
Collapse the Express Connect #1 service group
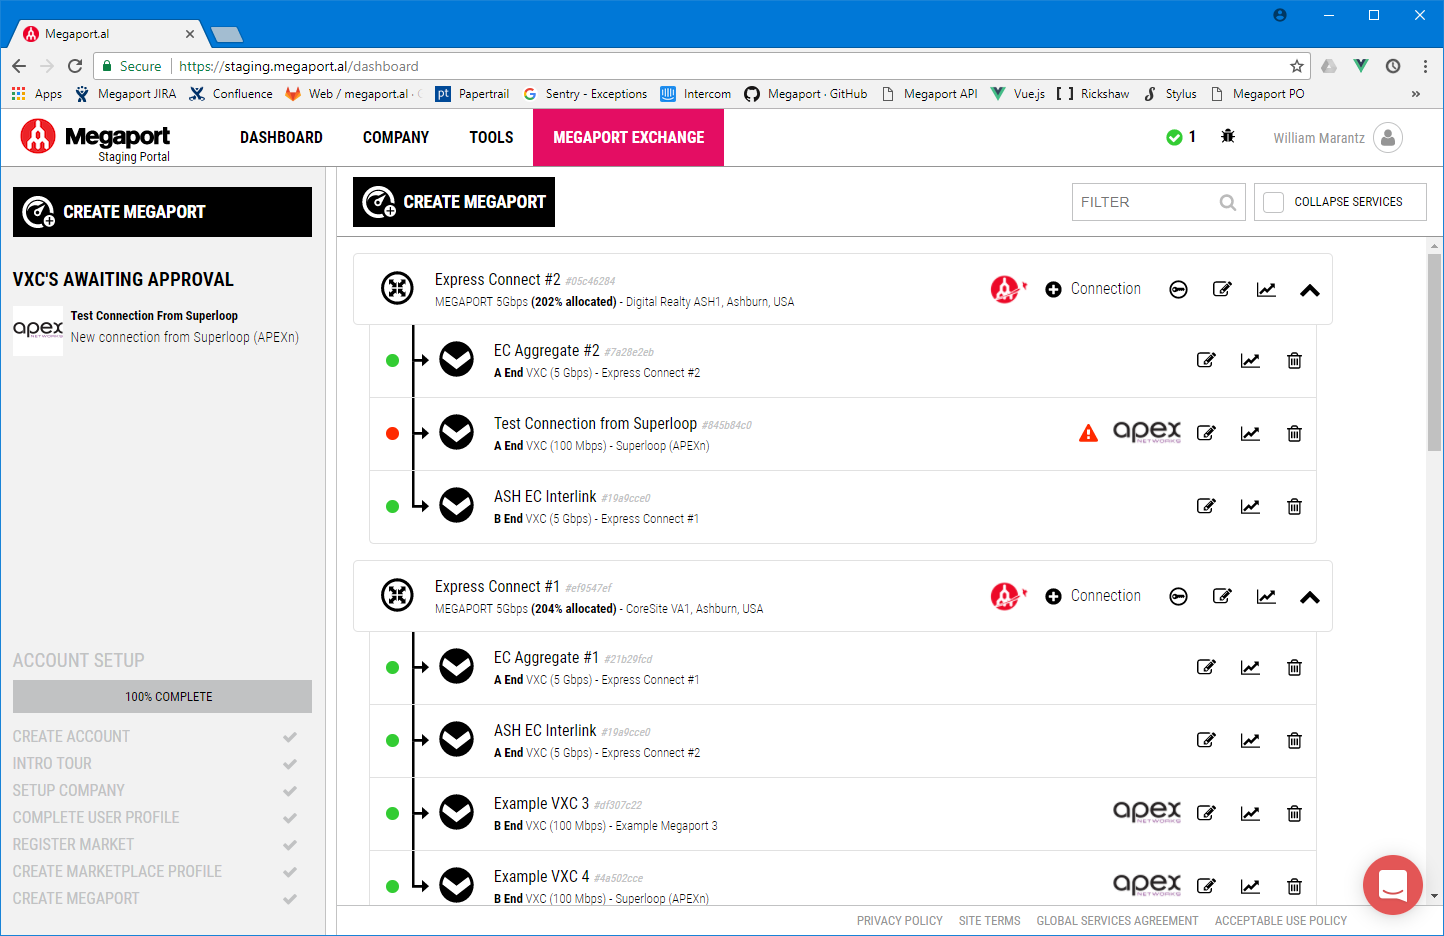tap(1310, 596)
